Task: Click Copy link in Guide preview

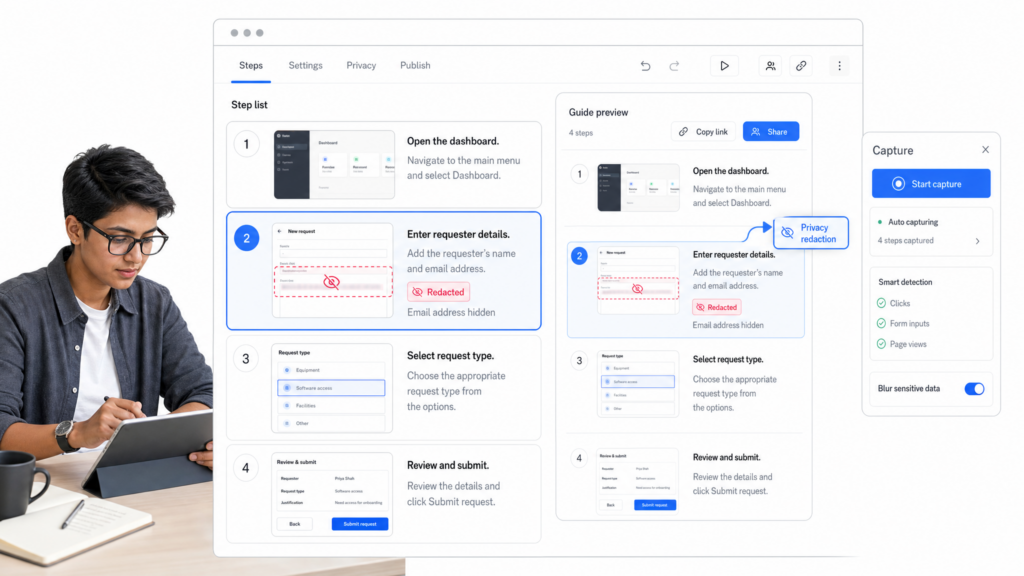Action: pos(703,132)
